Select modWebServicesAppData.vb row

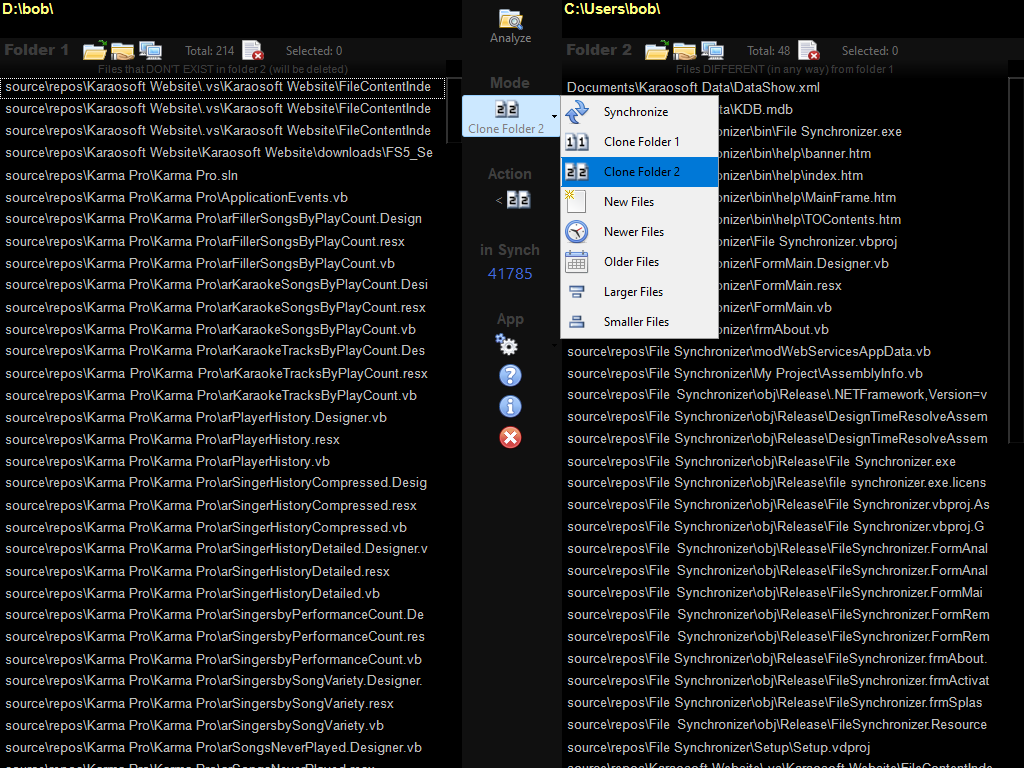tap(784, 351)
